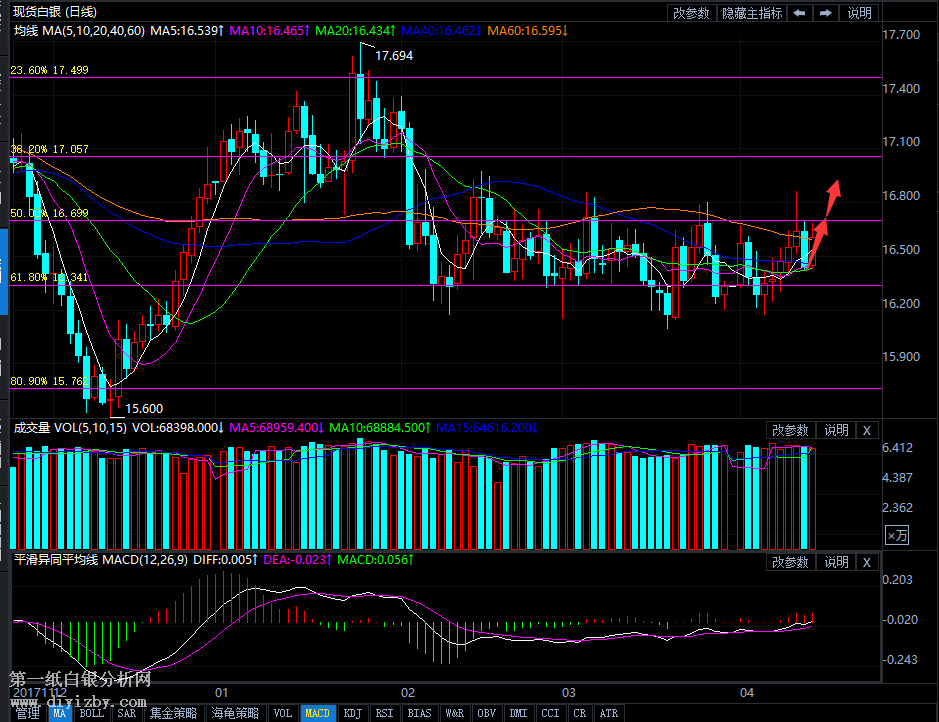
Task: Close the volume panel with X
Action: [866, 430]
